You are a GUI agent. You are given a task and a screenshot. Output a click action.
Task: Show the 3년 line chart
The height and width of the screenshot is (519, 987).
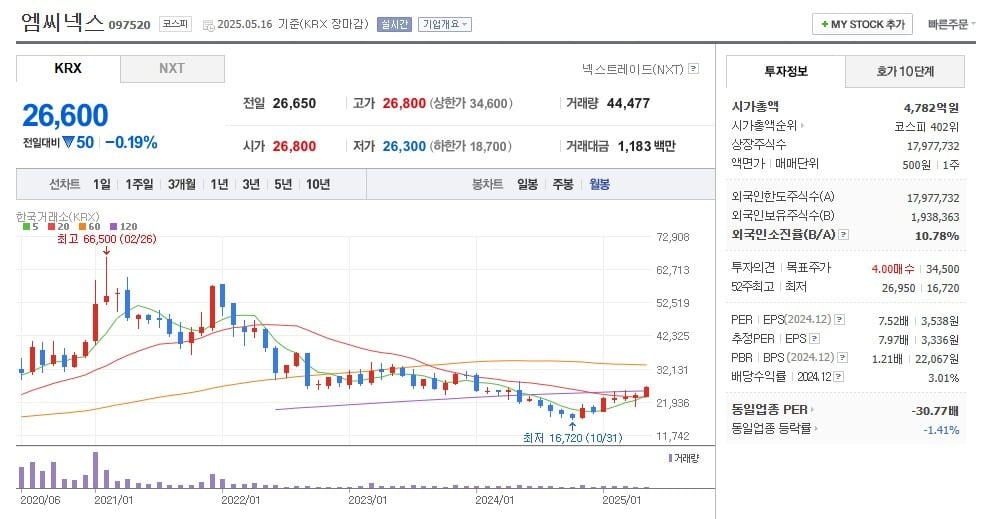coord(251,184)
